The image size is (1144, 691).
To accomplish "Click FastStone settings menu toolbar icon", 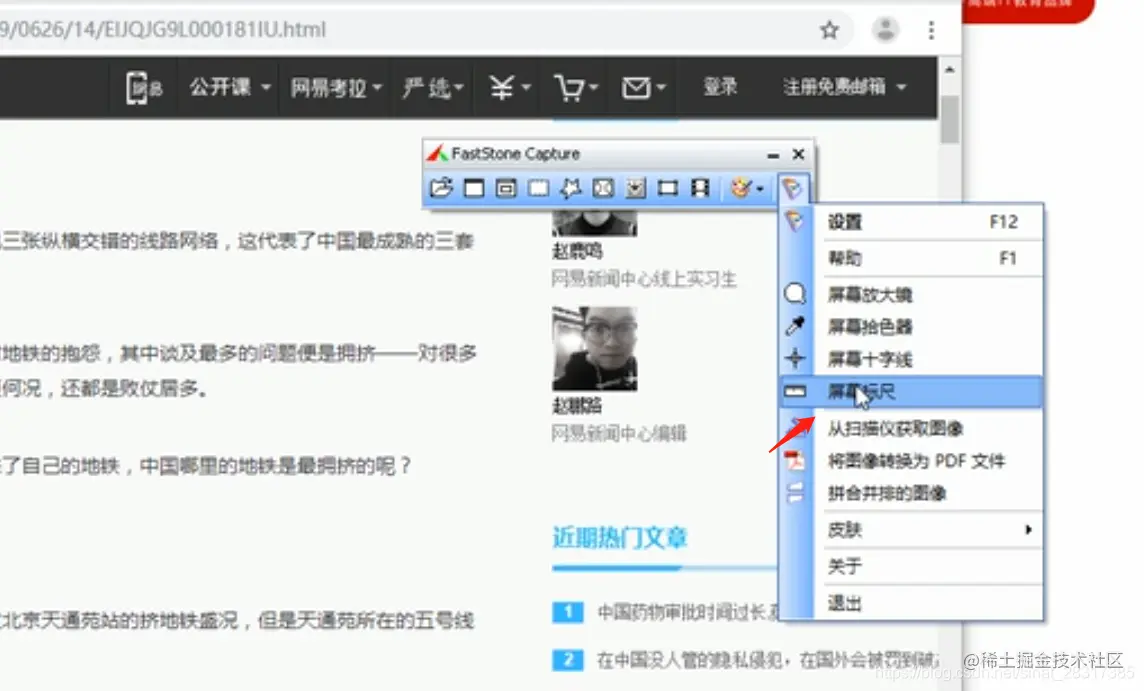I will click(x=792, y=189).
